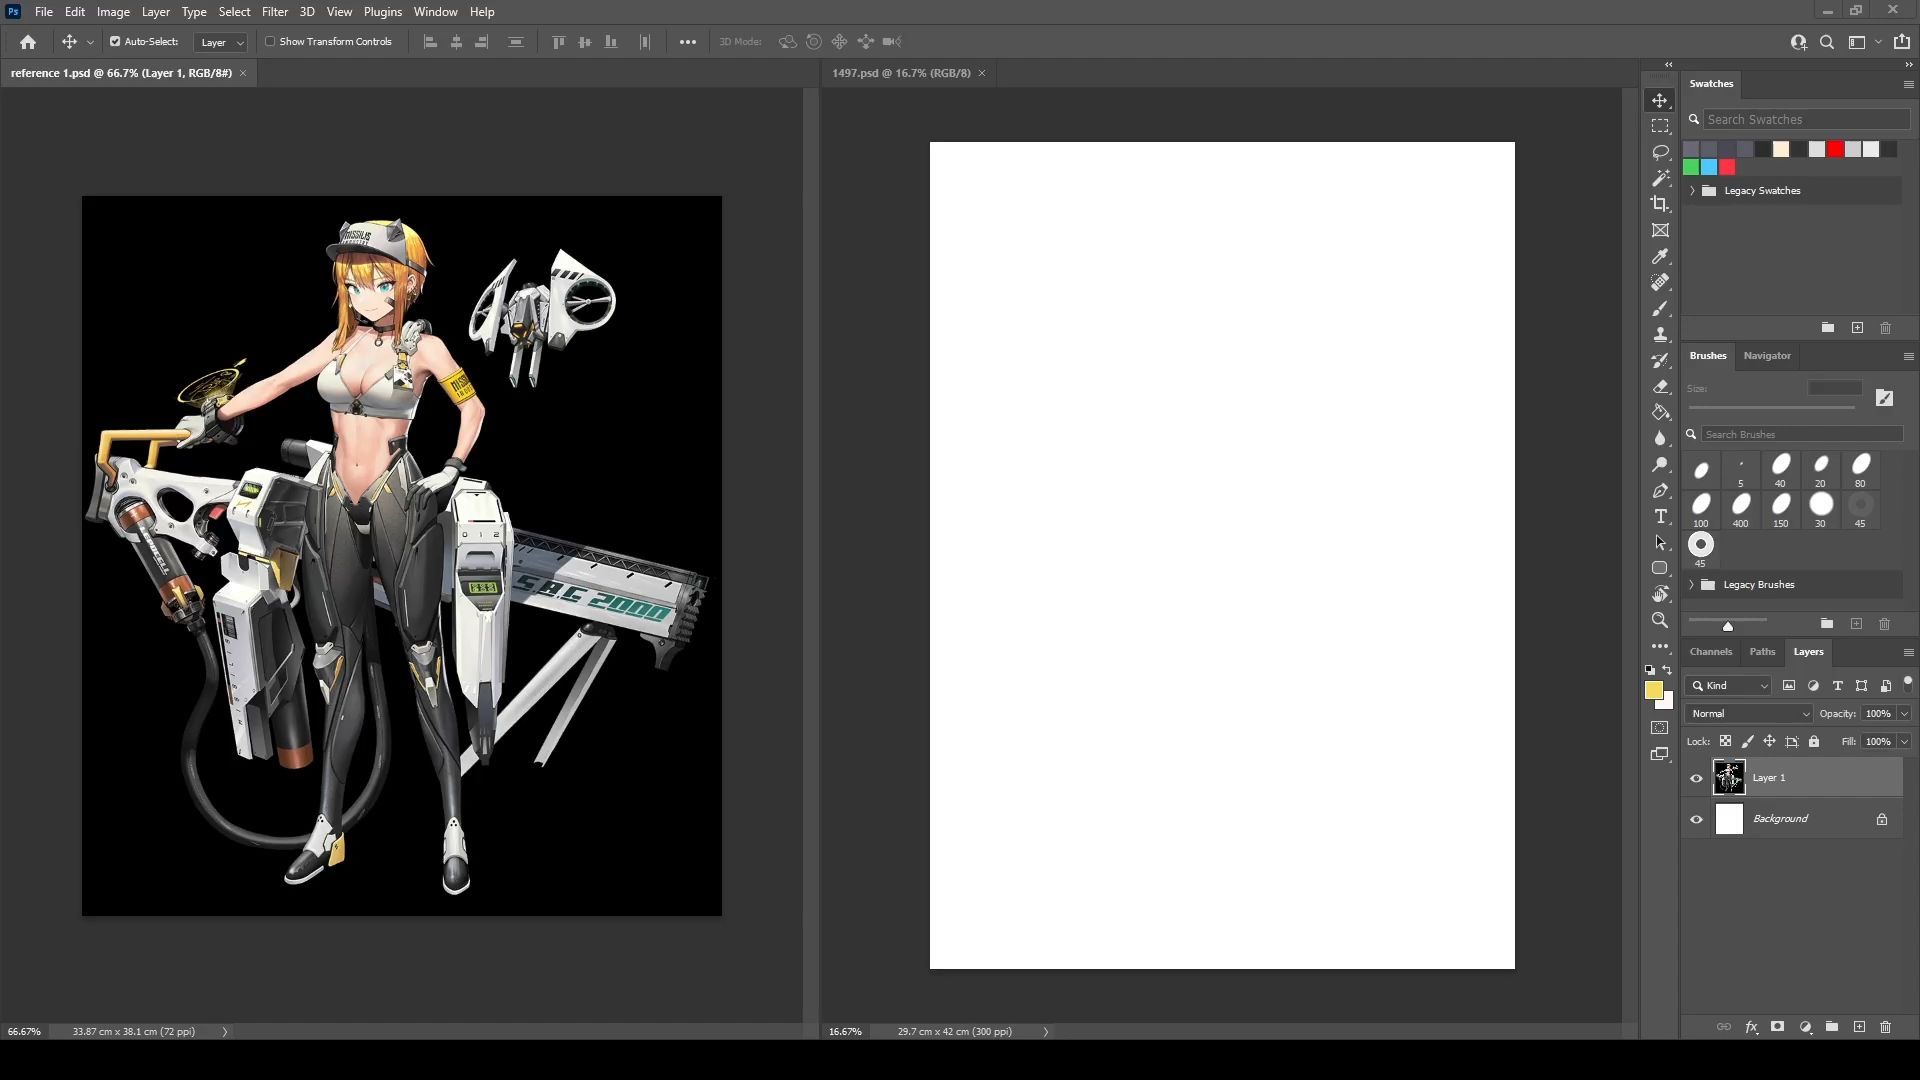Toggle the layer filter on/off switch
Viewport: 1920px width, 1080px height.
(x=1907, y=684)
